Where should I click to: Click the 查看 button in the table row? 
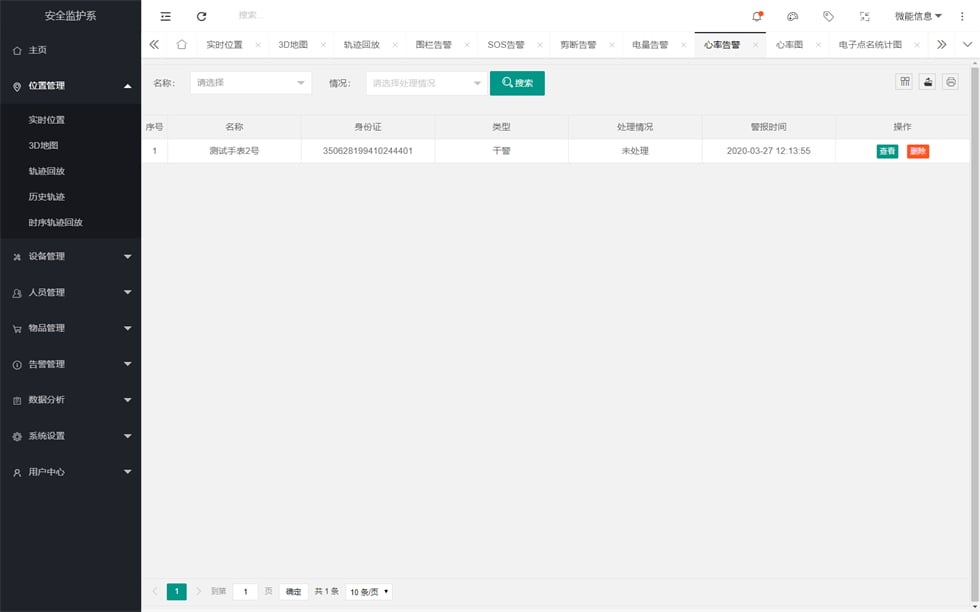pyautogui.click(x=887, y=151)
